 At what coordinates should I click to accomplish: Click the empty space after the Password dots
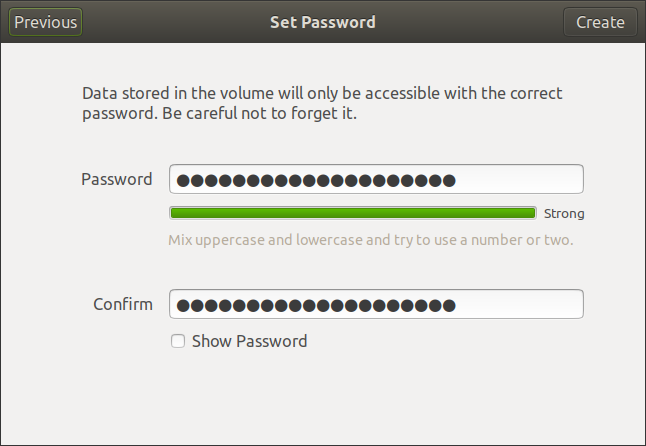[518, 180]
